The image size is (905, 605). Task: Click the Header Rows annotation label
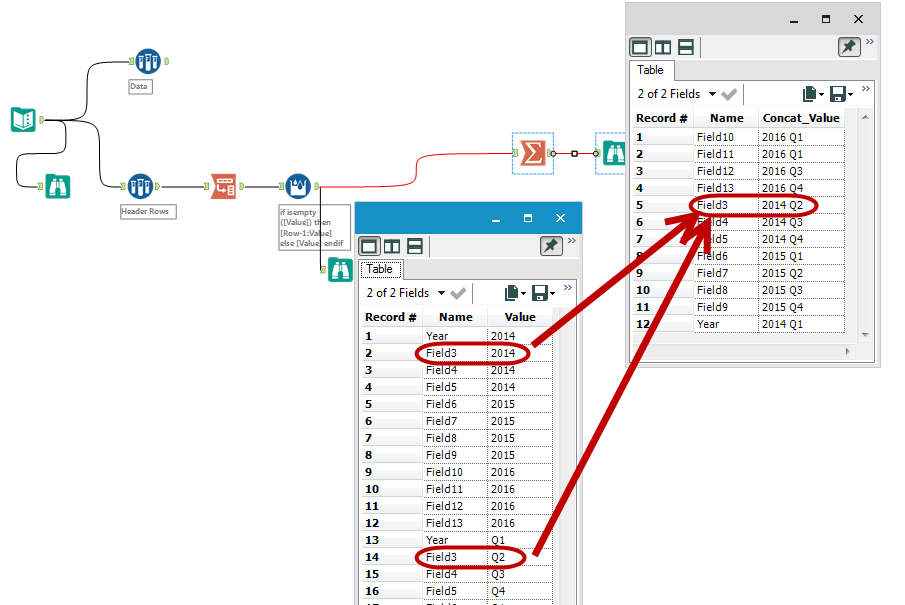tap(148, 211)
